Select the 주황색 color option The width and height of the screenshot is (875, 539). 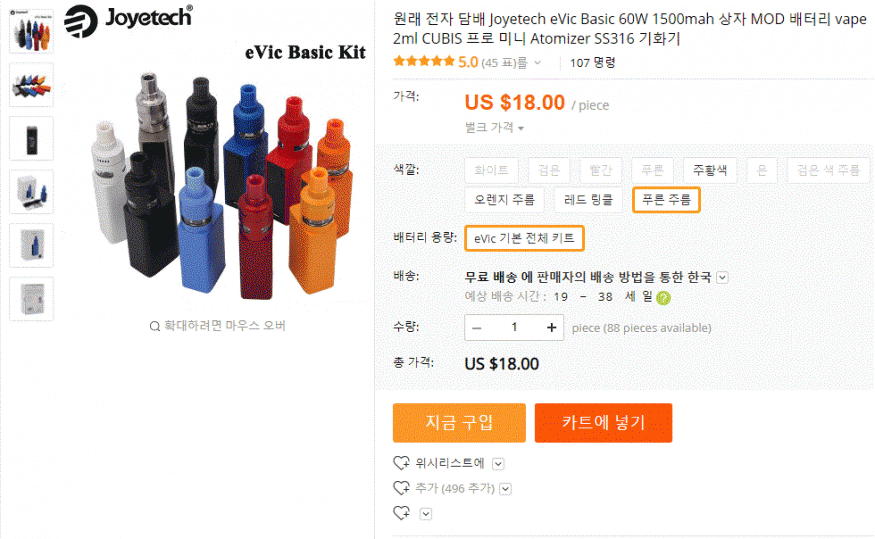710,170
